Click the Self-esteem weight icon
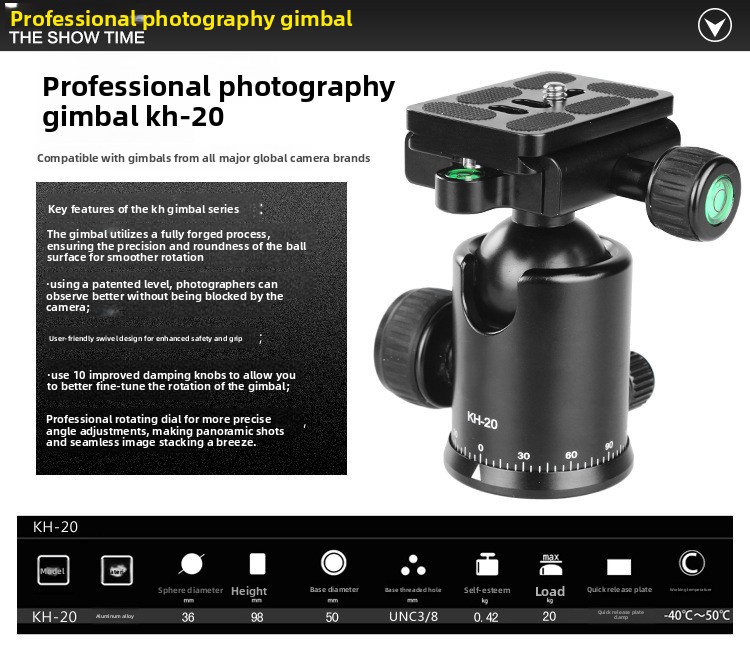 coord(487,564)
